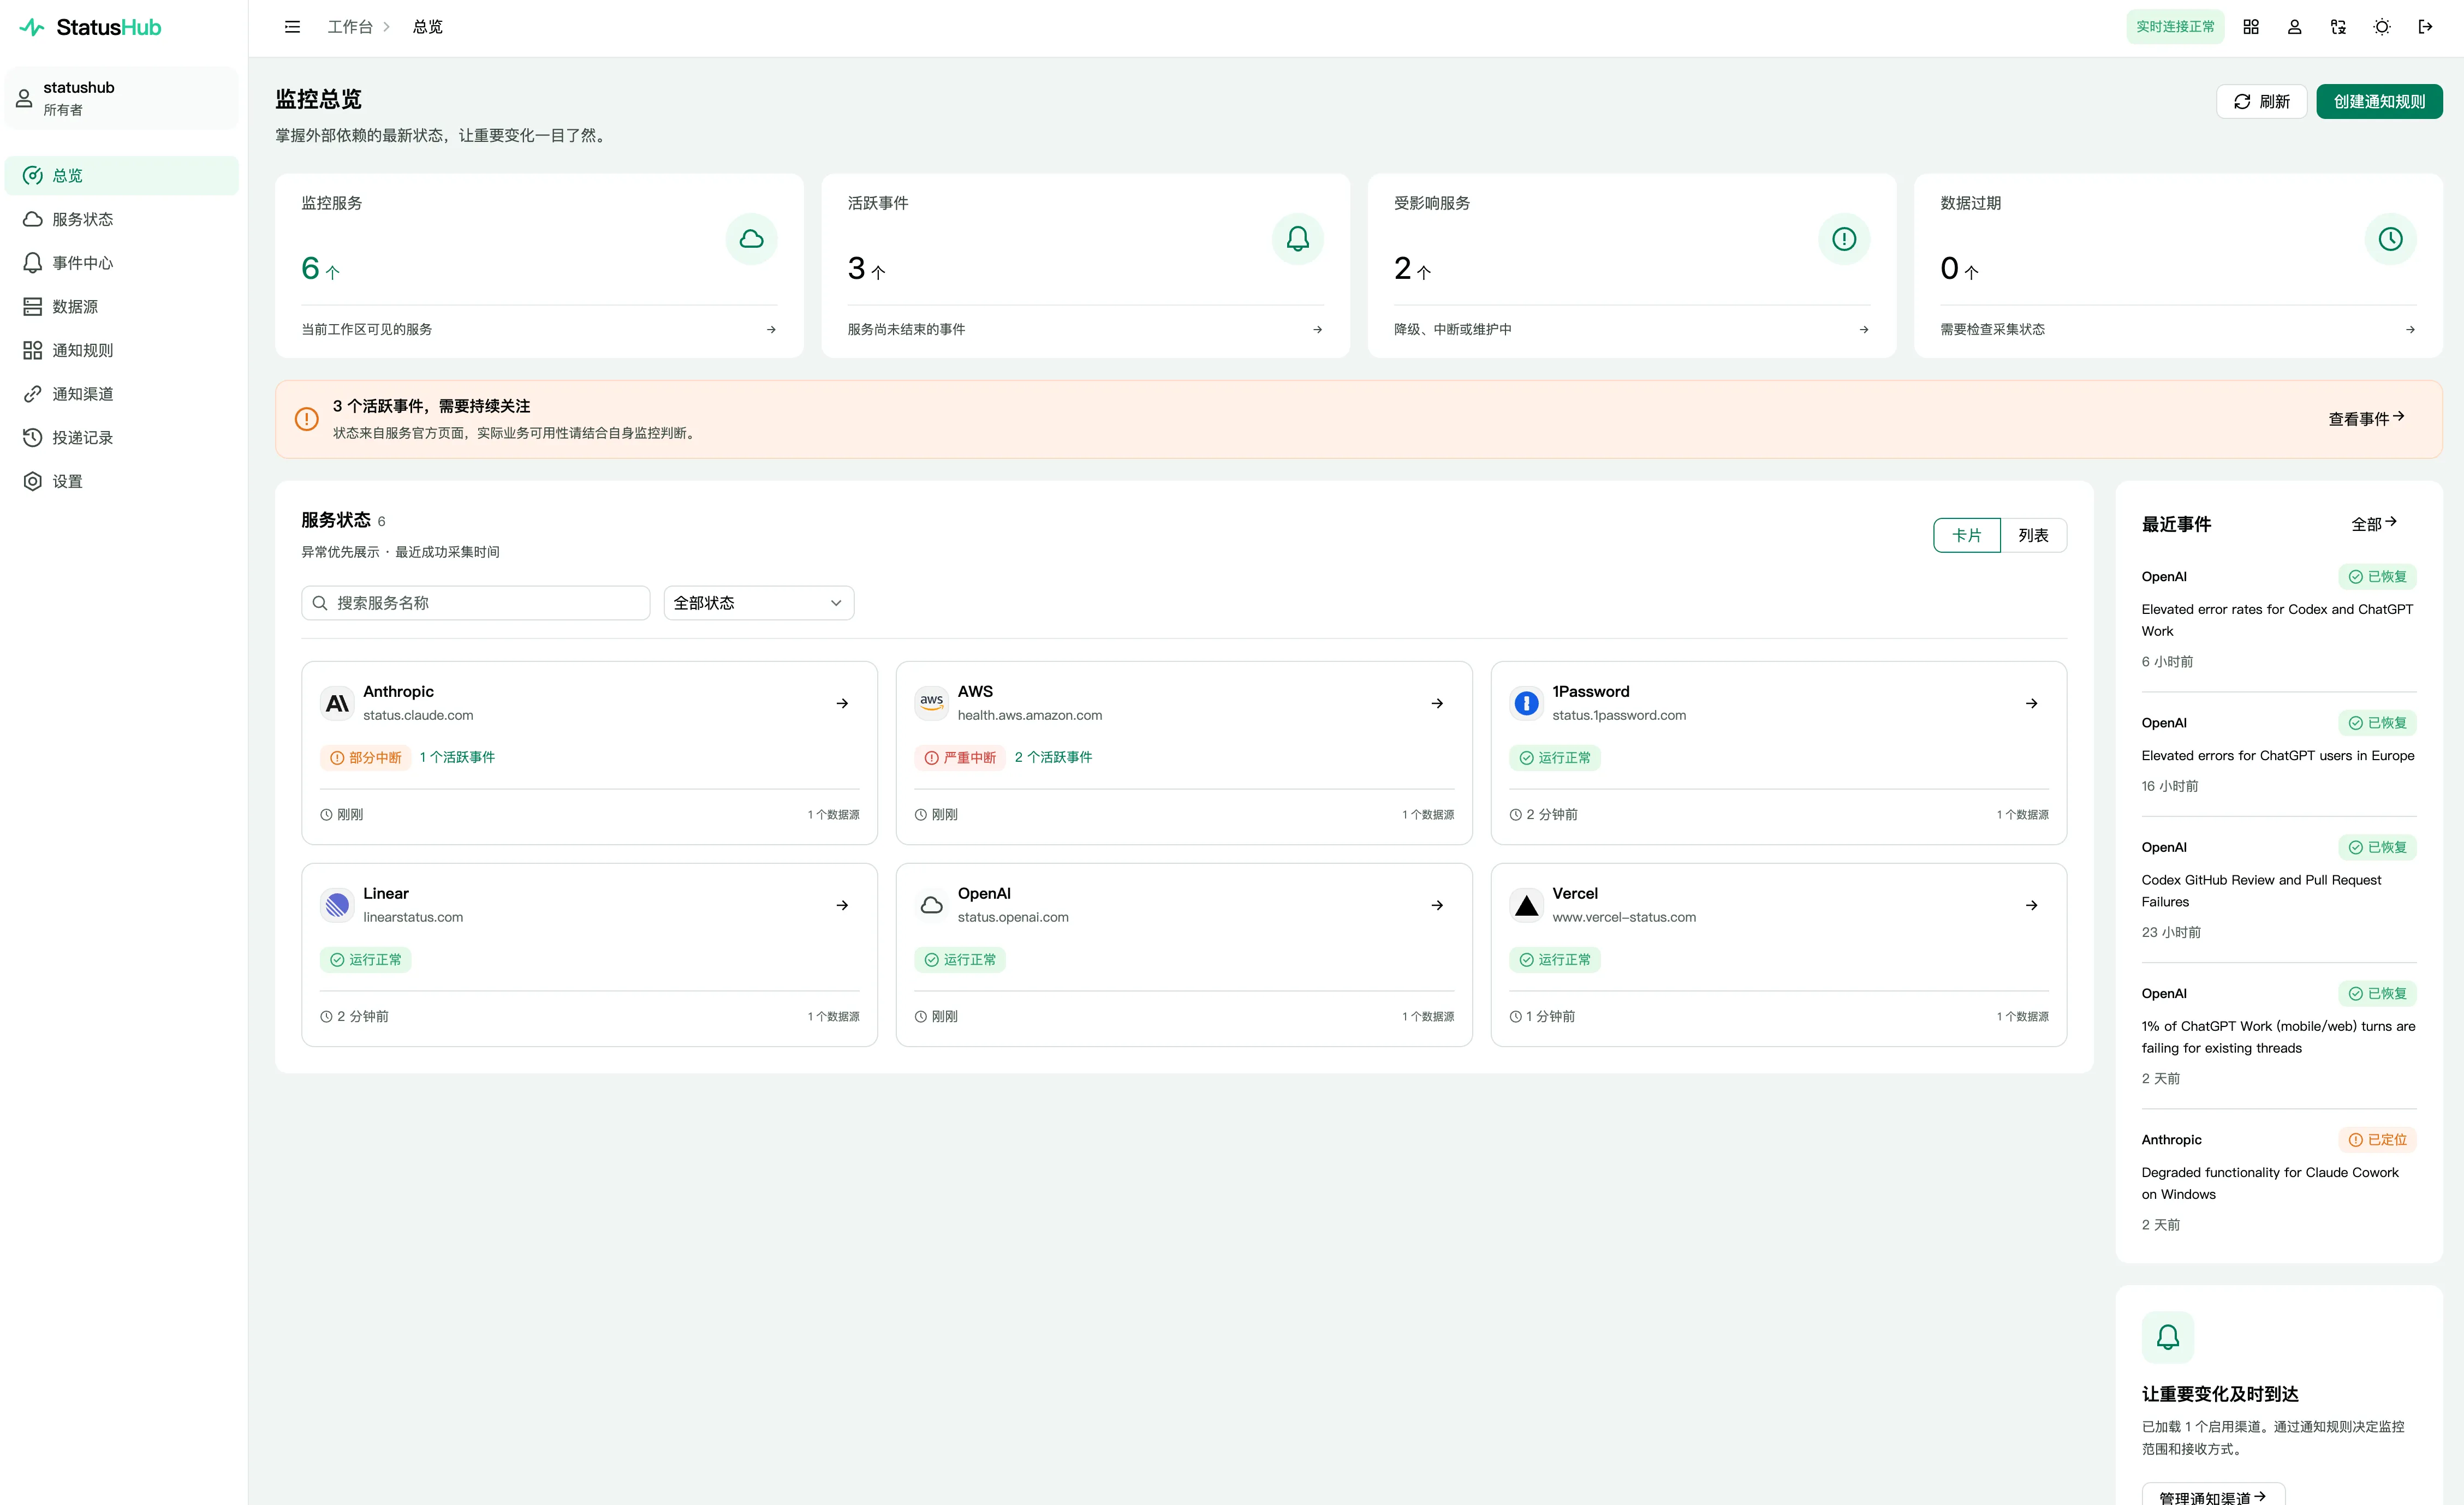Viewport: 2464px width, 1505px height.
Task: Click the arrow on 降级、中断或维护中 row
Action: 1864,329
